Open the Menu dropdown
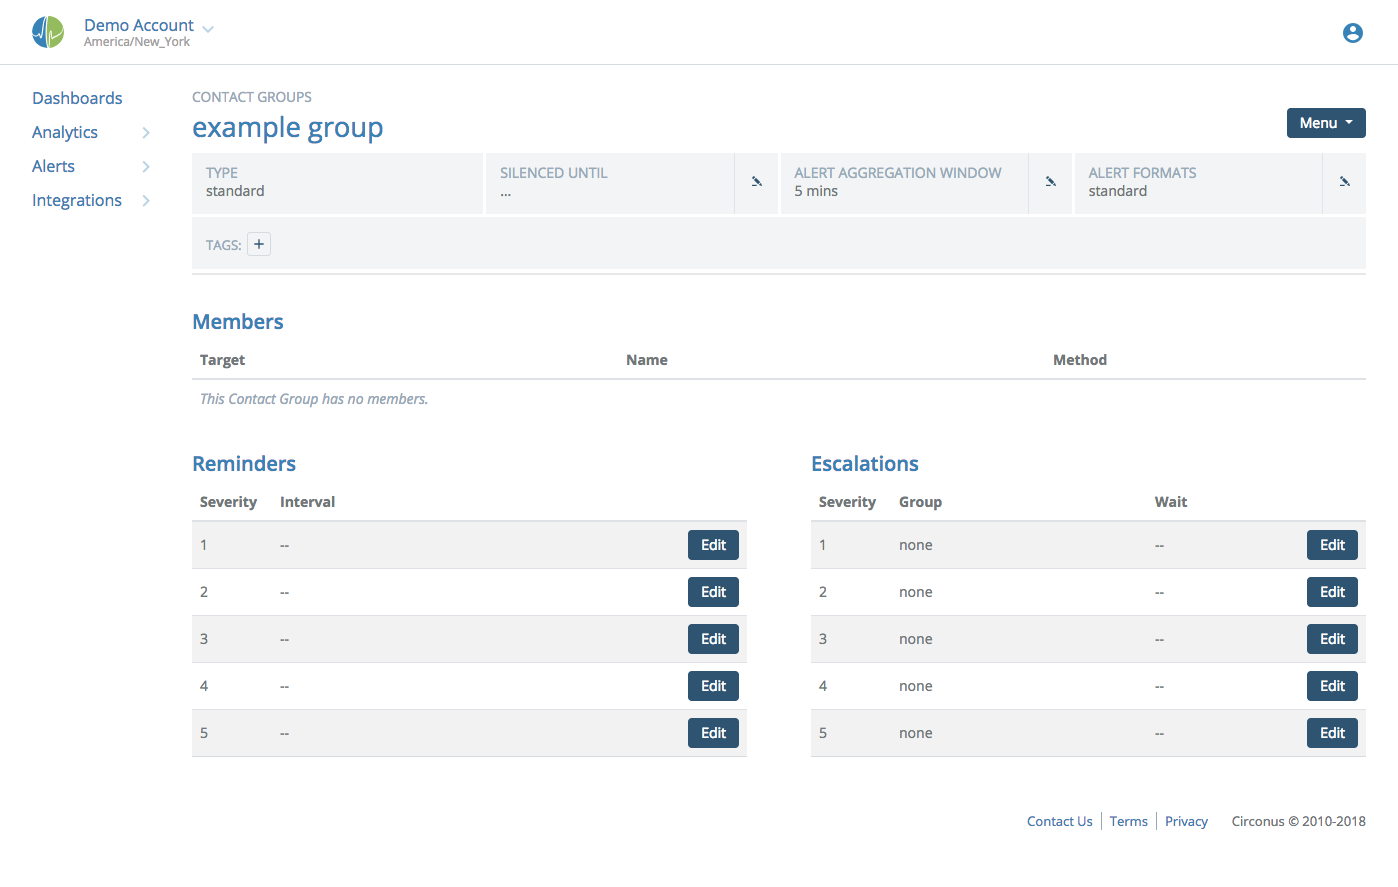The height and width of the screenshot is (887, 1398). pos(1326,122)
